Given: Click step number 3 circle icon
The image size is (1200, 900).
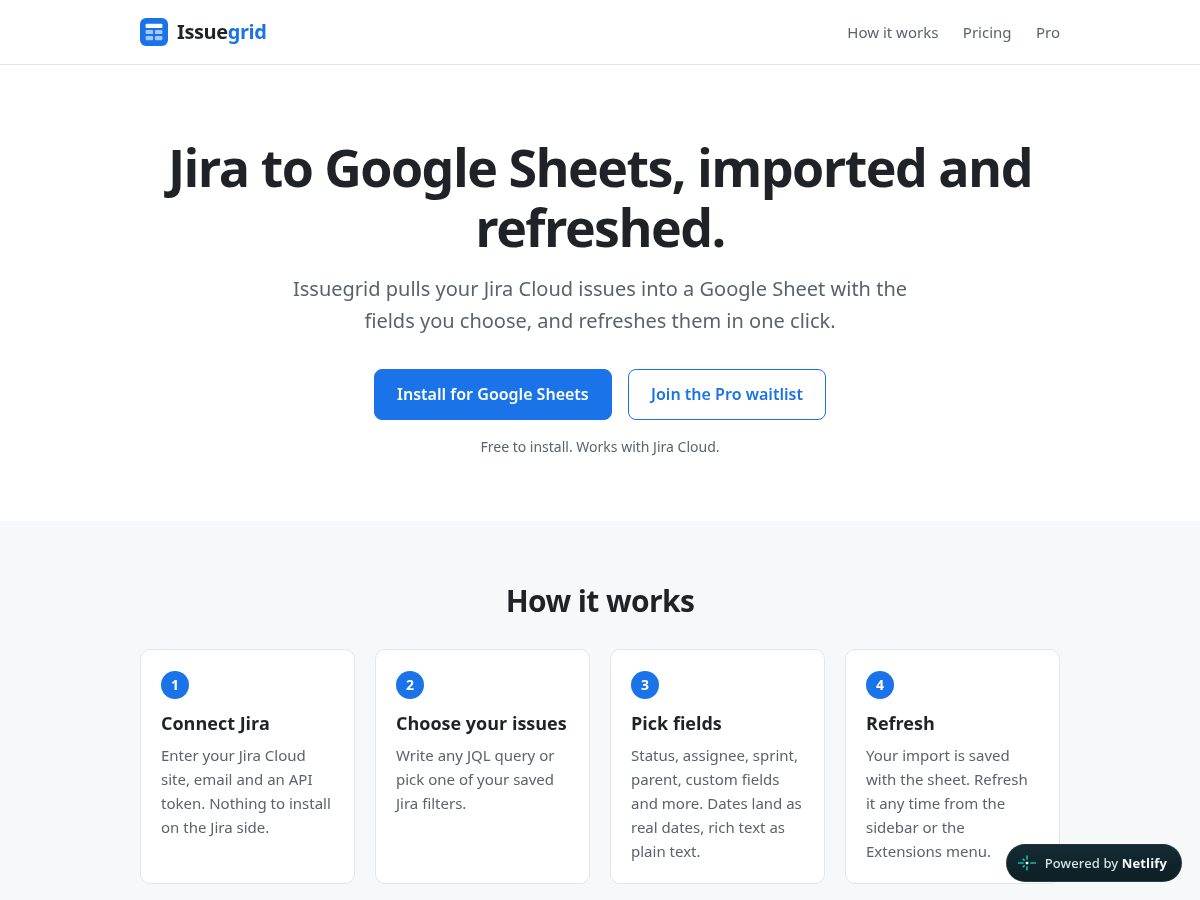Looking at the screenshot, I should tap(645, 685).
